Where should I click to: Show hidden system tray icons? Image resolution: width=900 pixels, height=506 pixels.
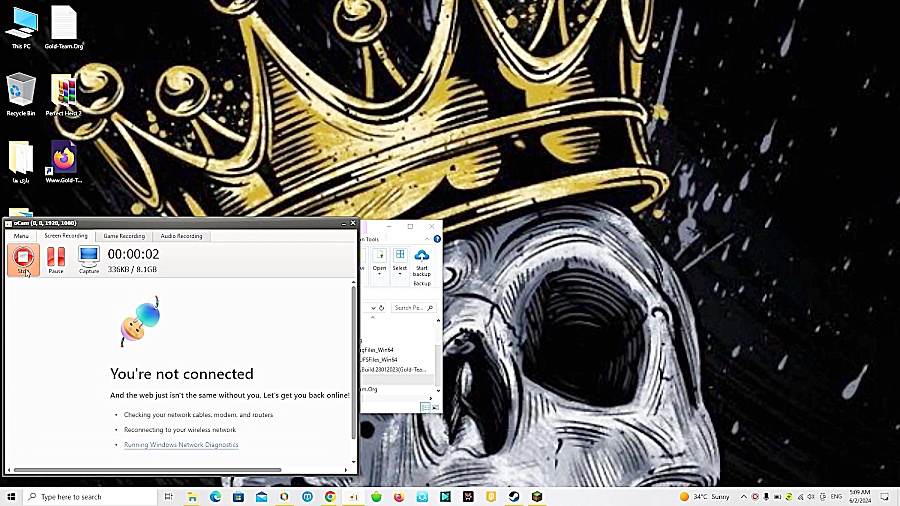coord(744,497)
